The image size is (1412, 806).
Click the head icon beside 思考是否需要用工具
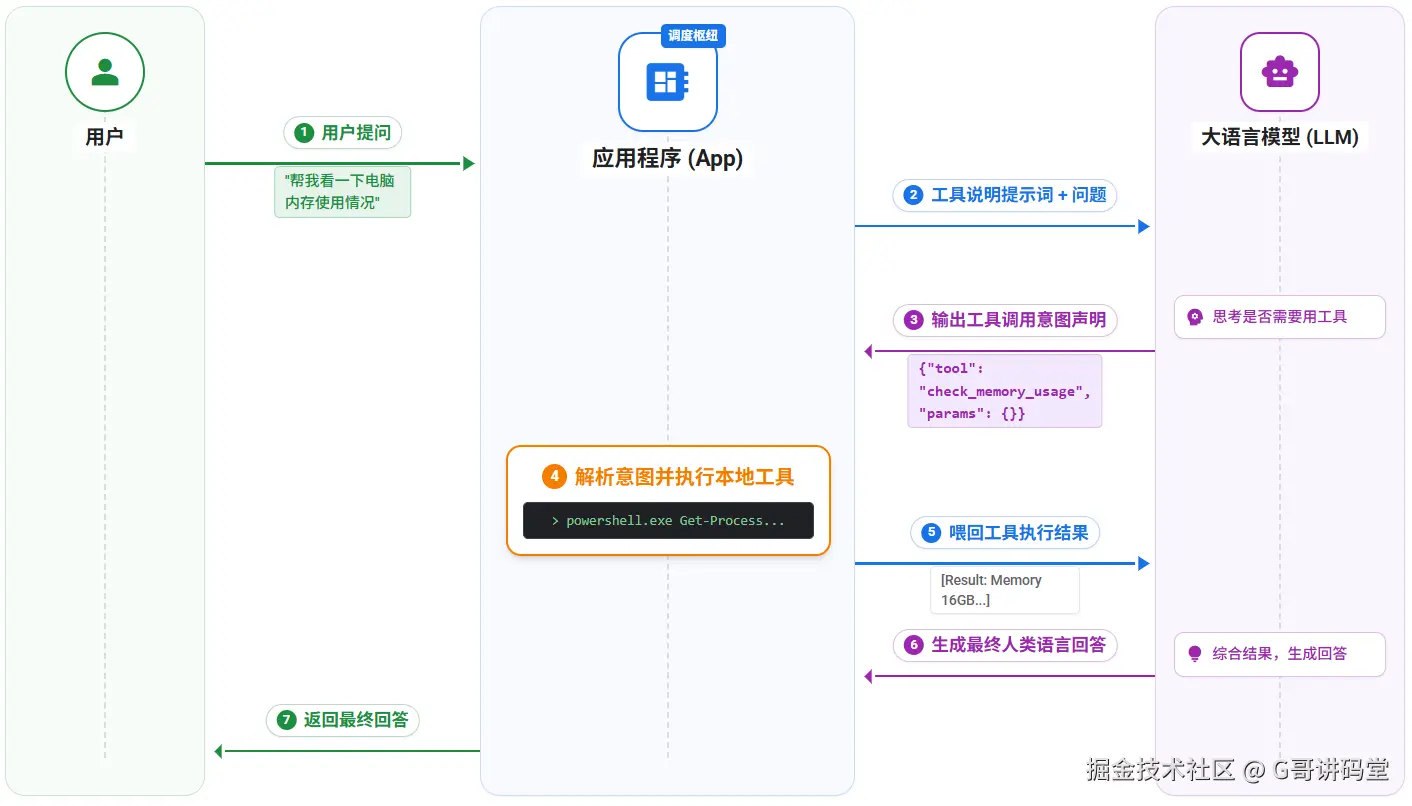(x=1194, y=317)
